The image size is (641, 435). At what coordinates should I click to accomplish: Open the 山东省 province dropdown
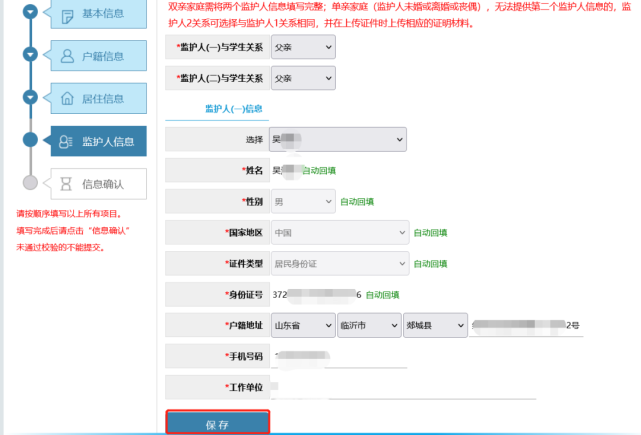tap(303, 325)
